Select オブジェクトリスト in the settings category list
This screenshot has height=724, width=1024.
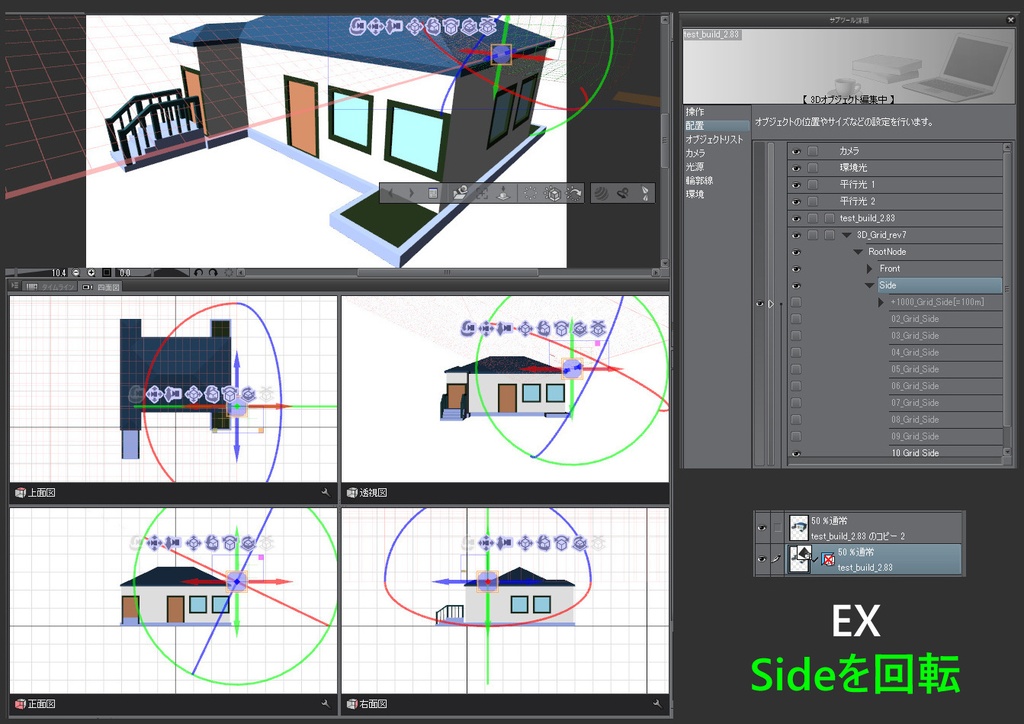[x=715, y=139]
